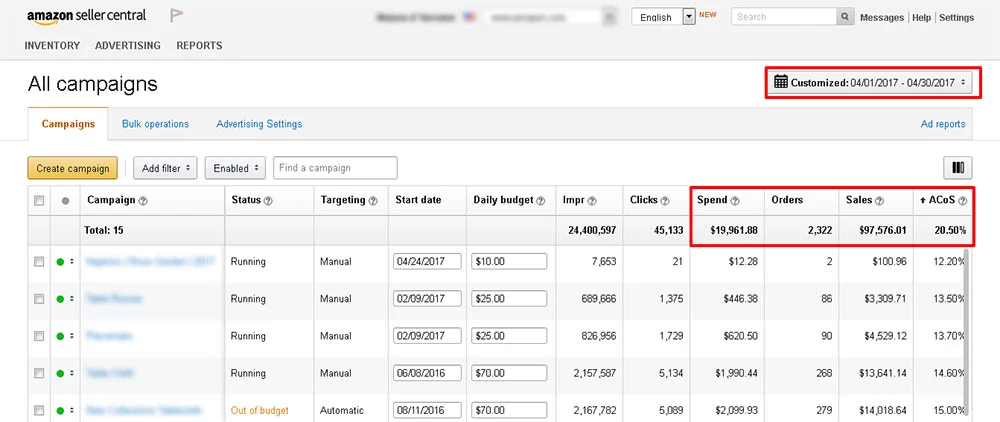Open the English language dropdown

(x=663, y=17)
